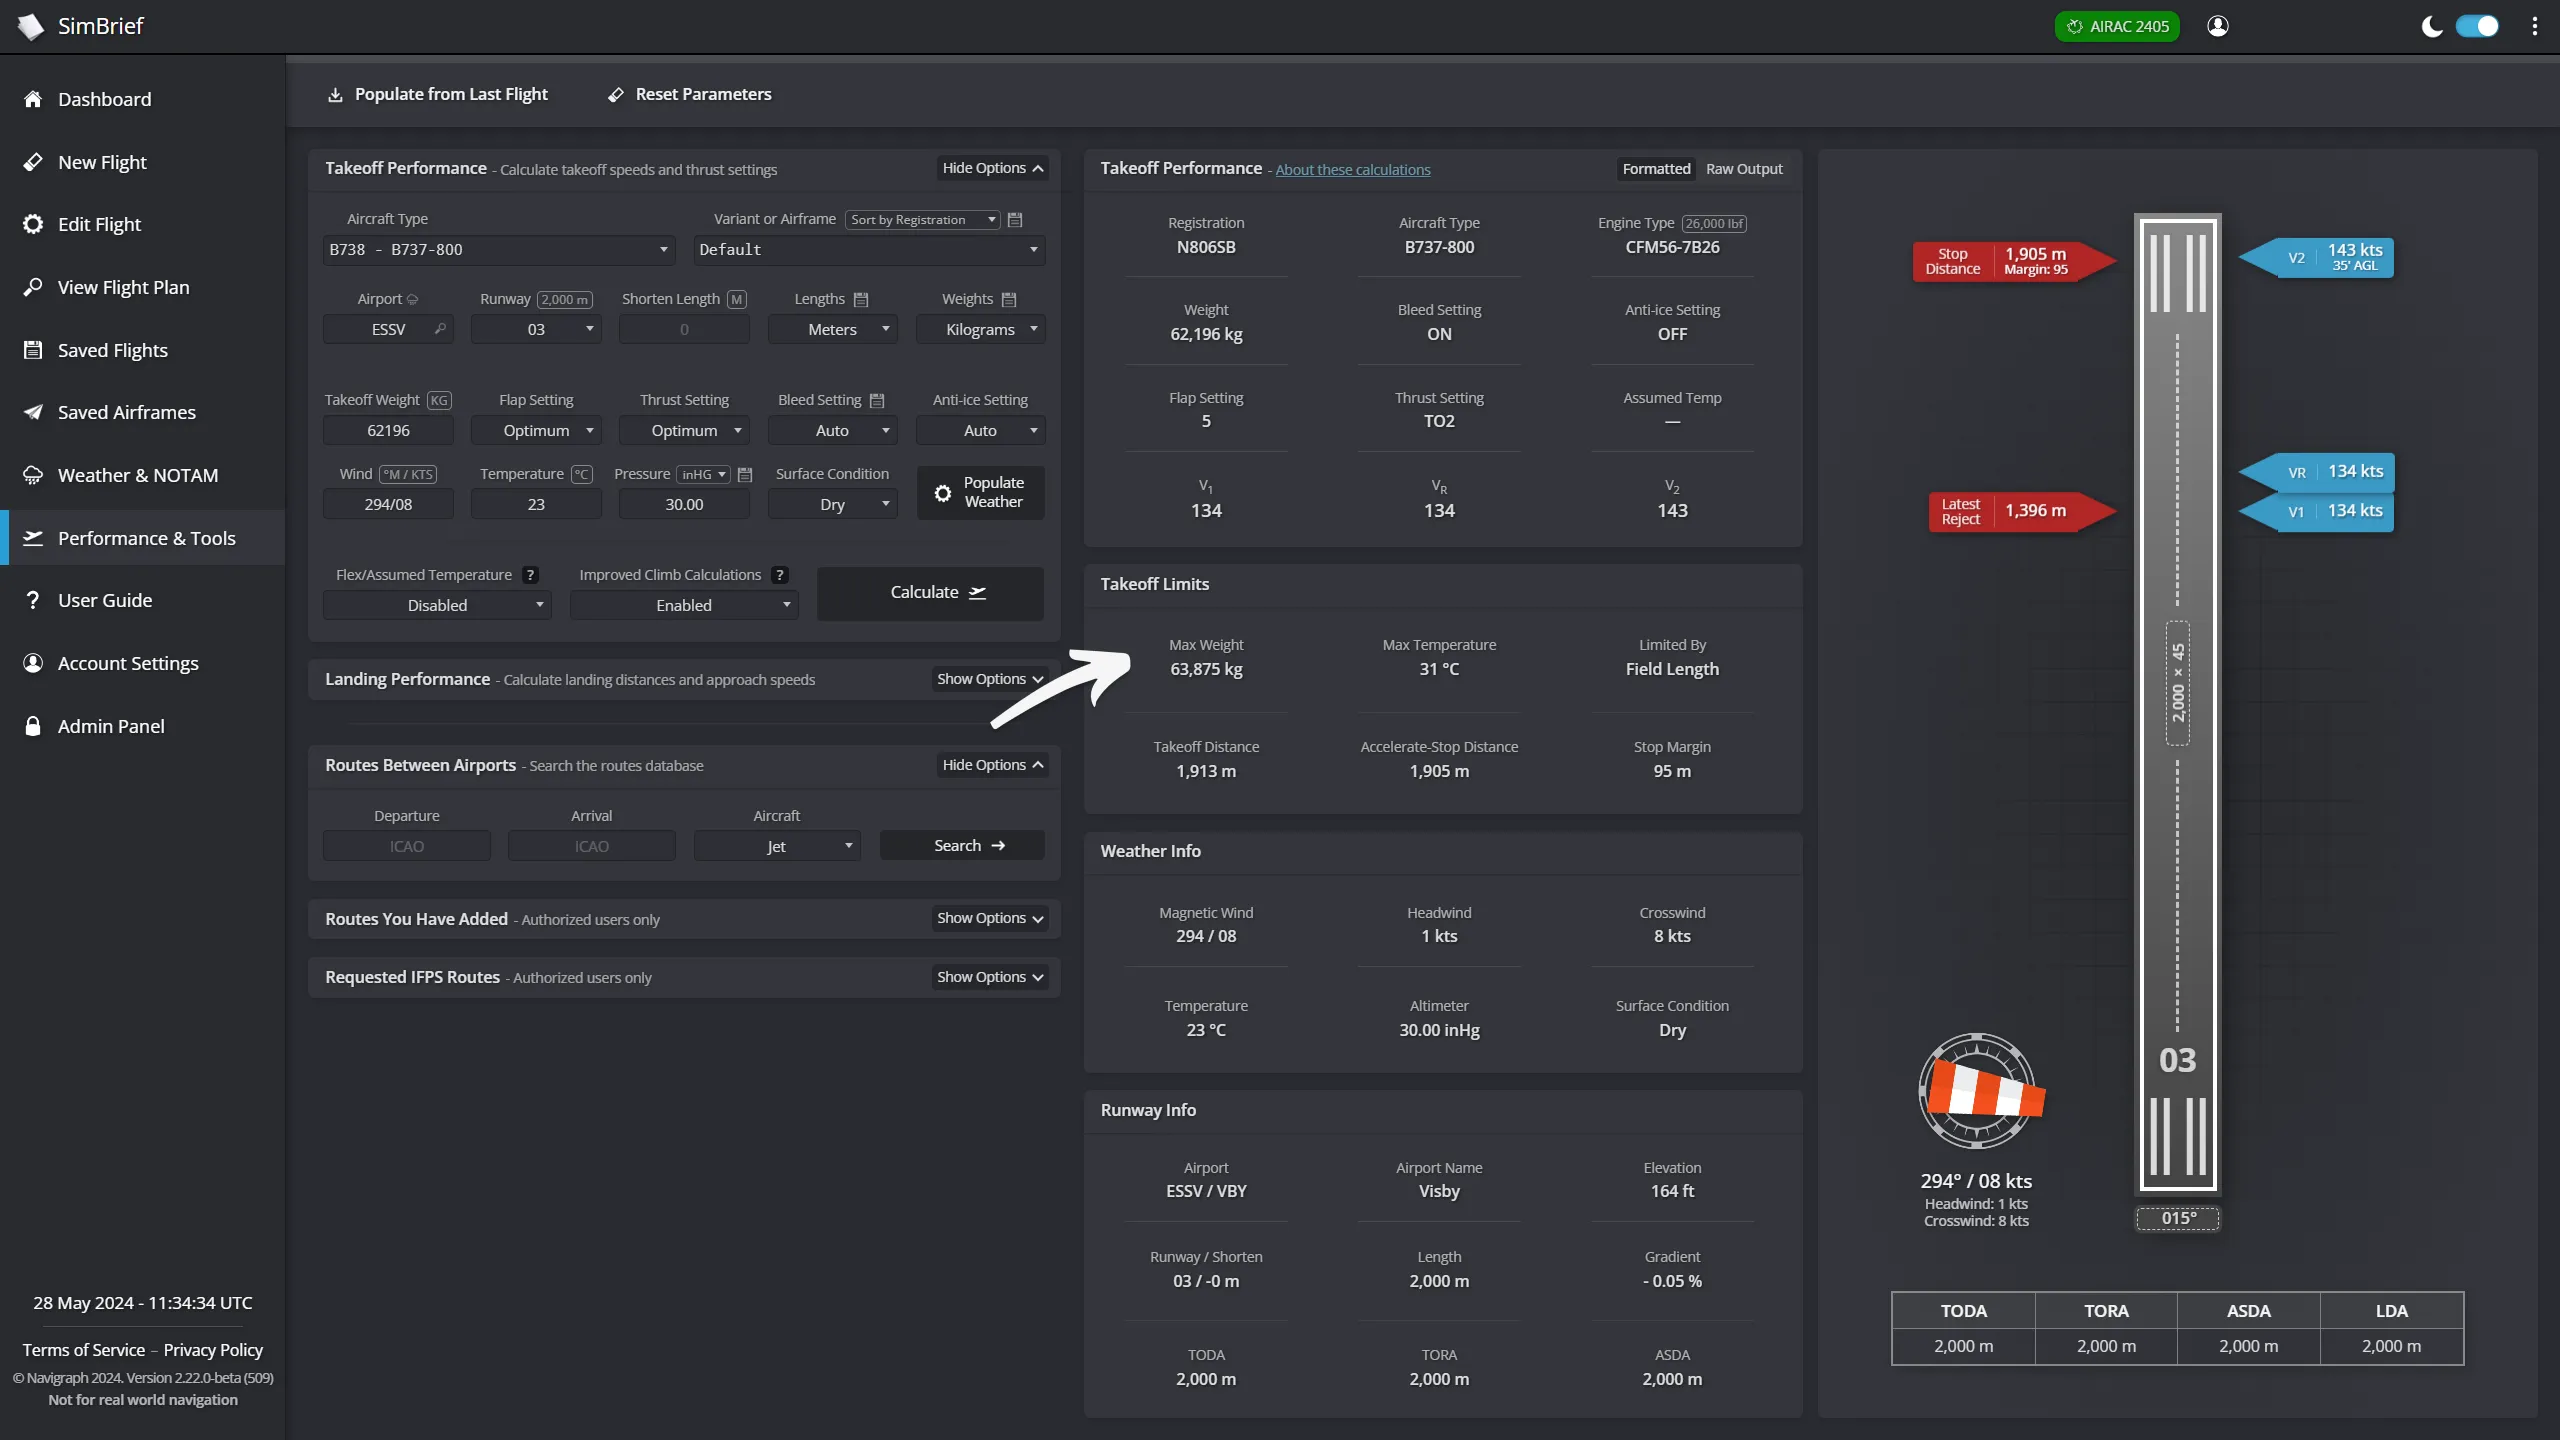Click the Departure ICAO input field

[x=406, y=845]
